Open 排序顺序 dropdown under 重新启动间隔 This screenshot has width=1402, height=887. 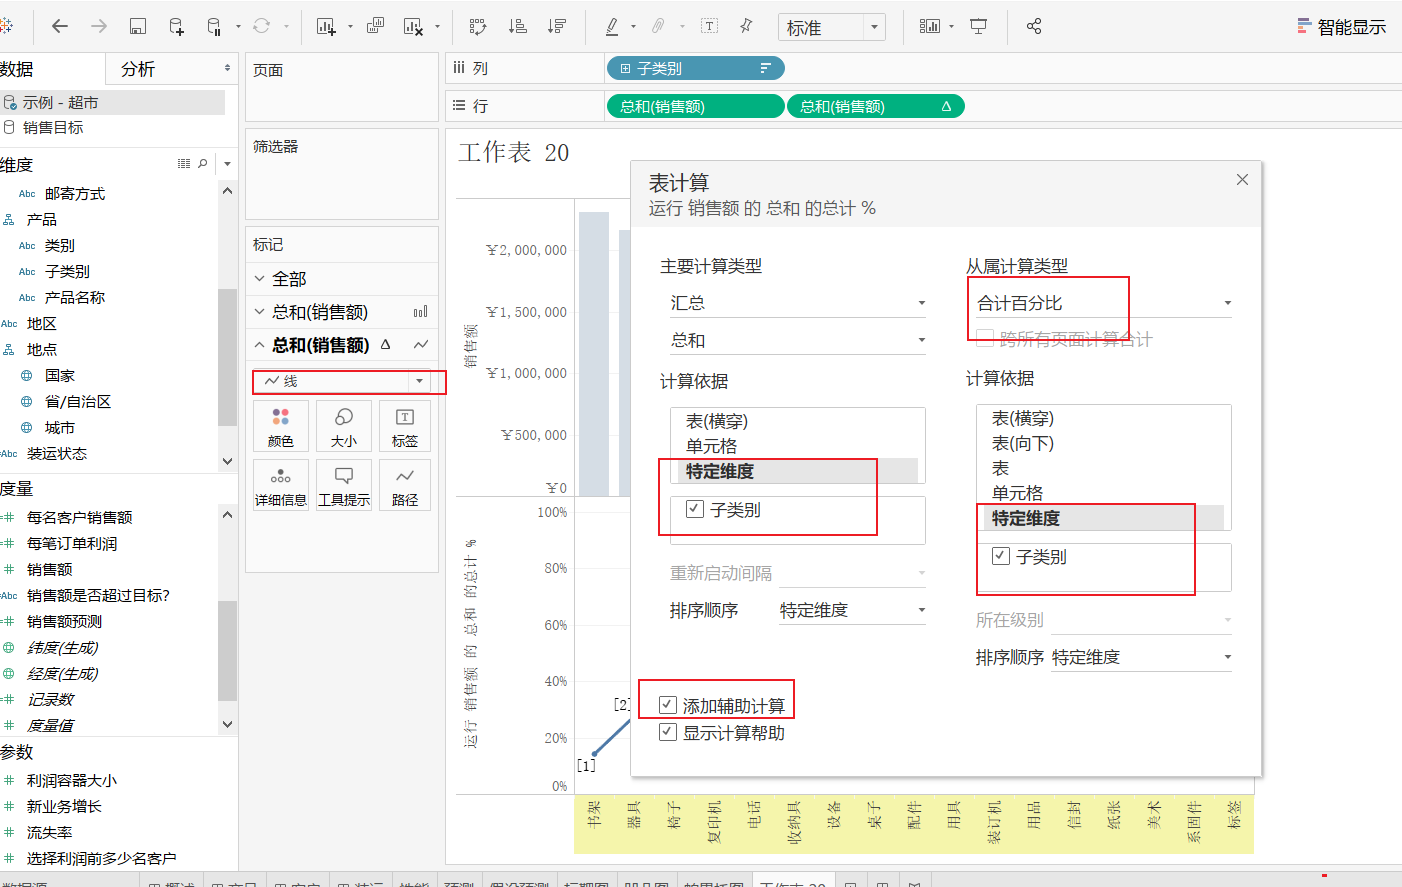point(853,610)
